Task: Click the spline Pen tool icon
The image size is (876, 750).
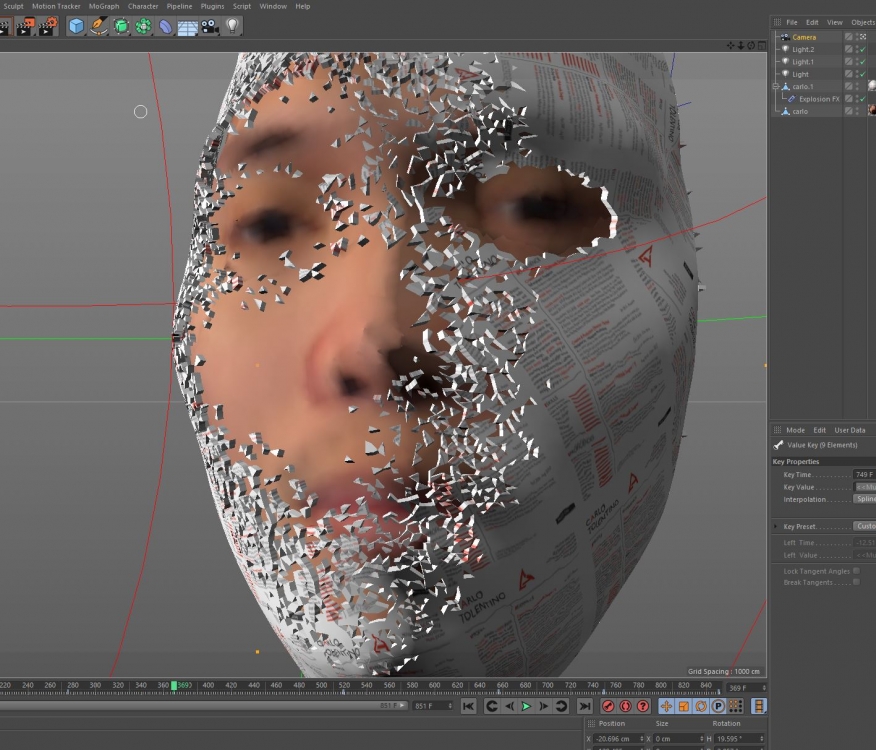Action: point(98,26)
